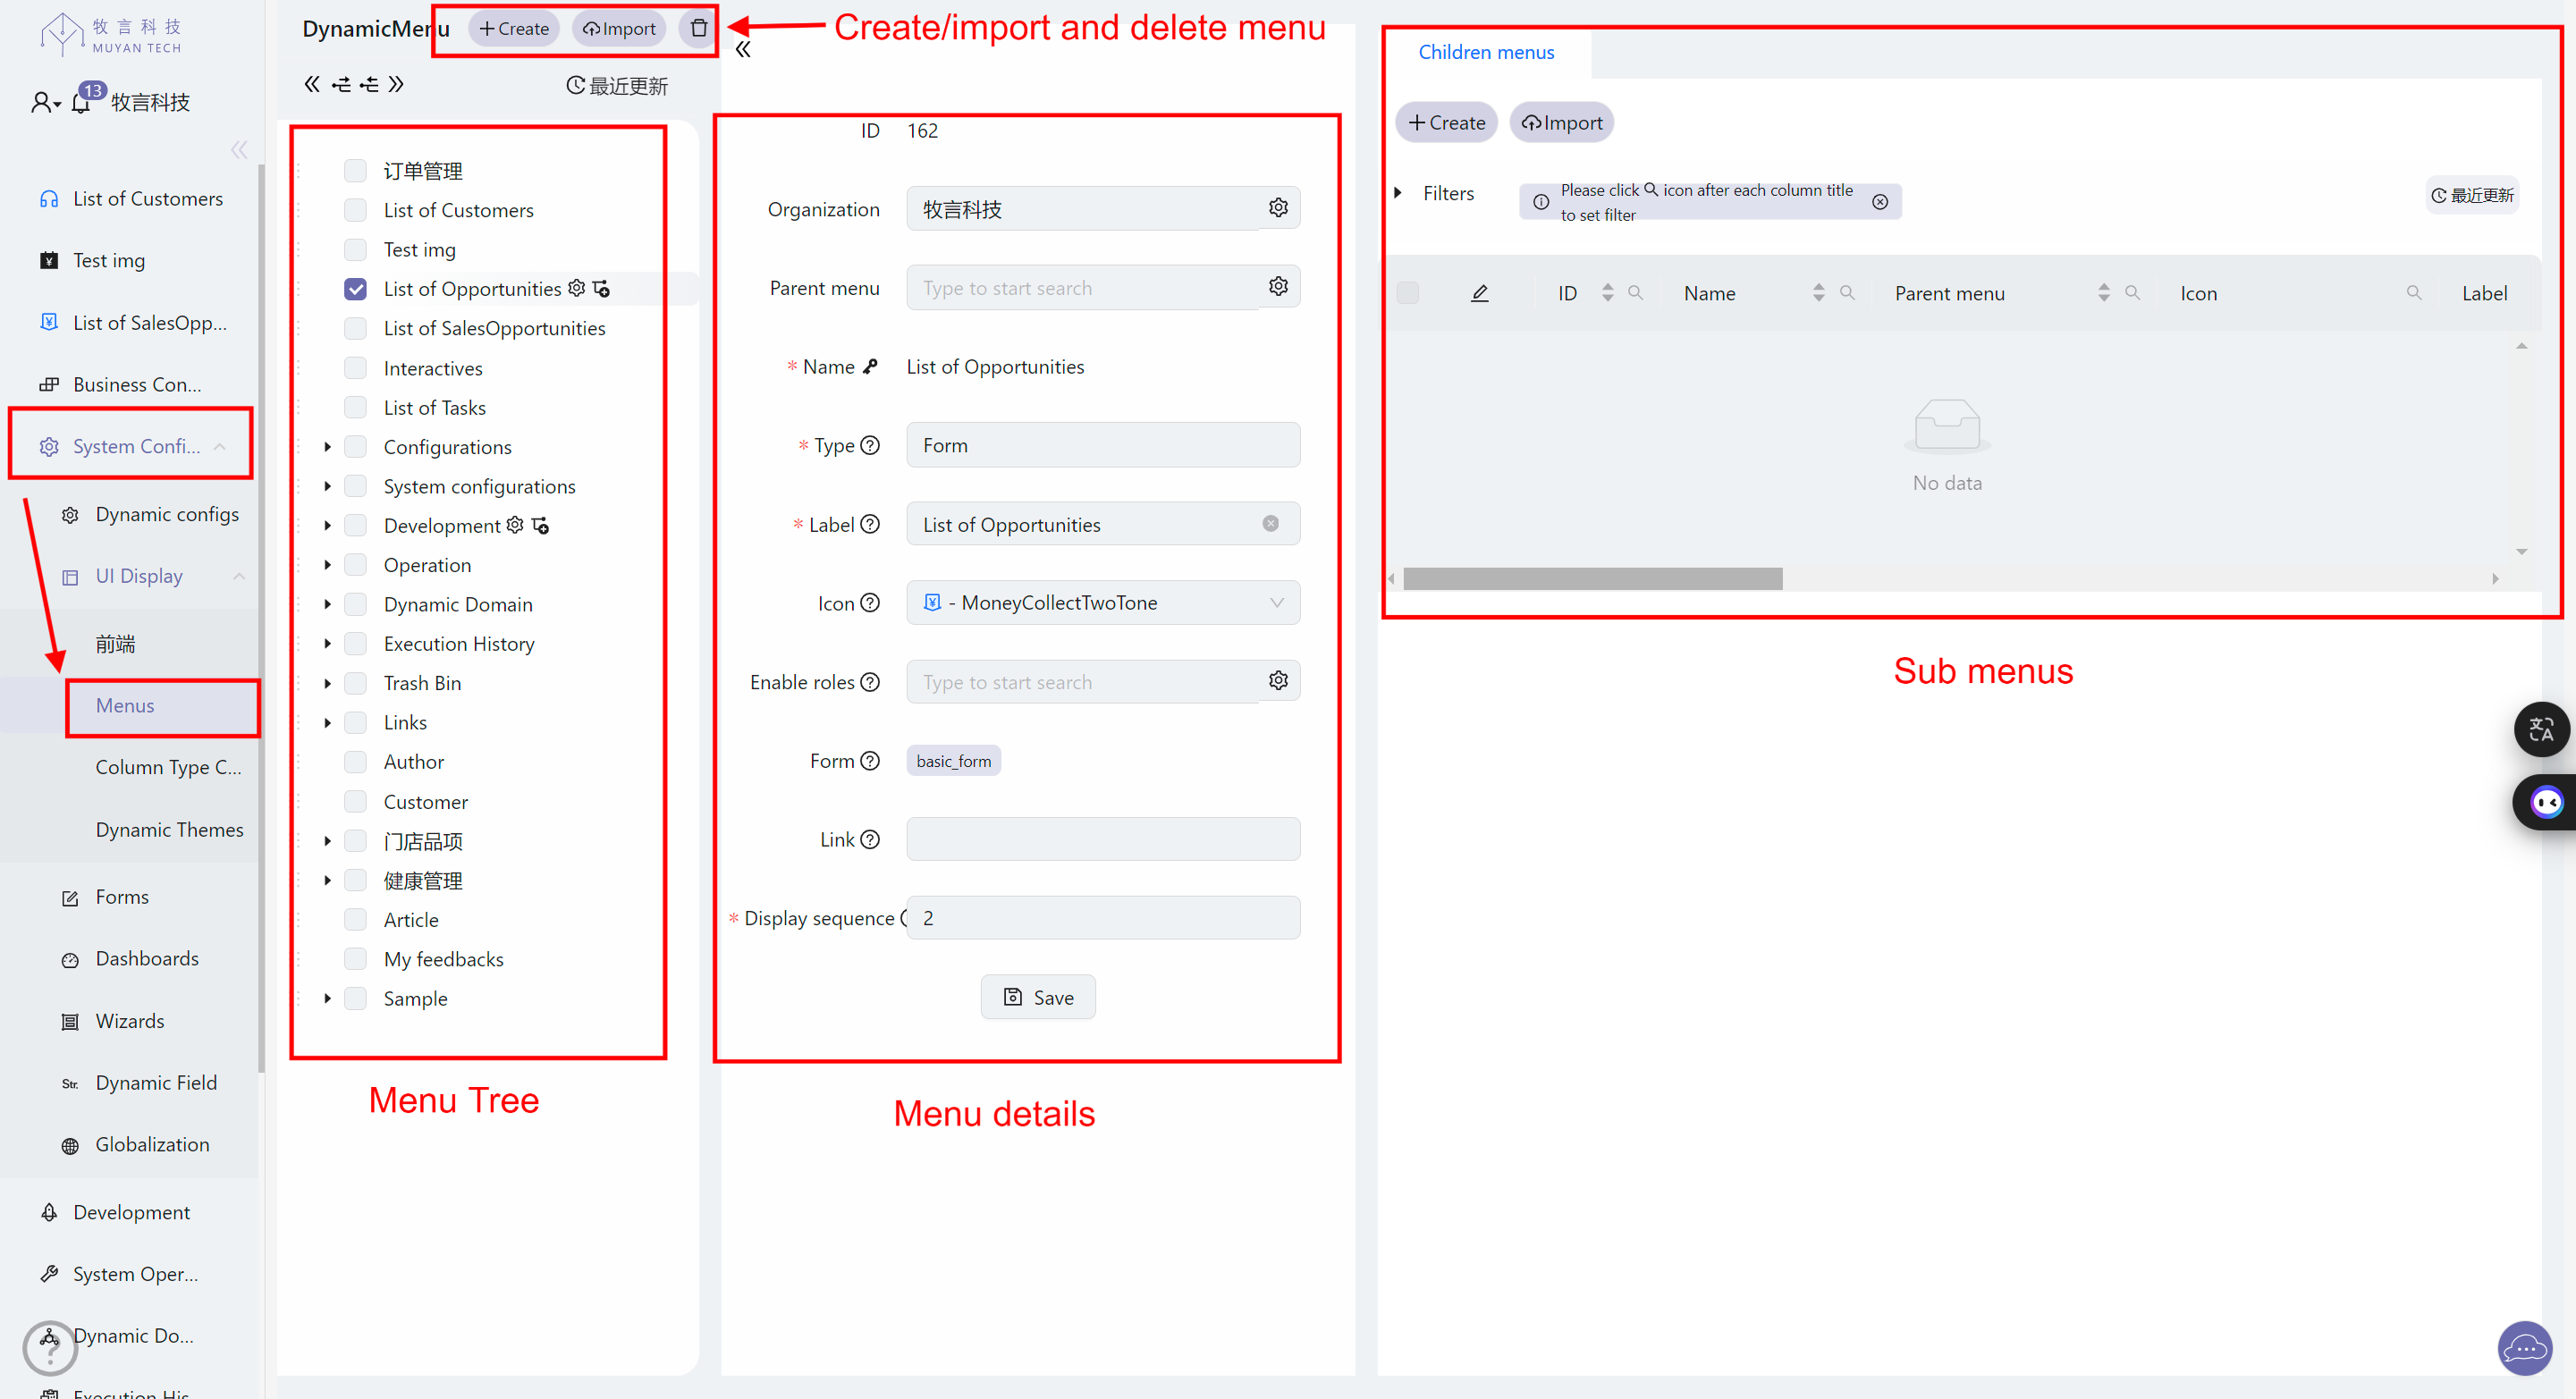Select the Children menus tab
The image size is (2576, 1399).
(x=1485, y=52)
